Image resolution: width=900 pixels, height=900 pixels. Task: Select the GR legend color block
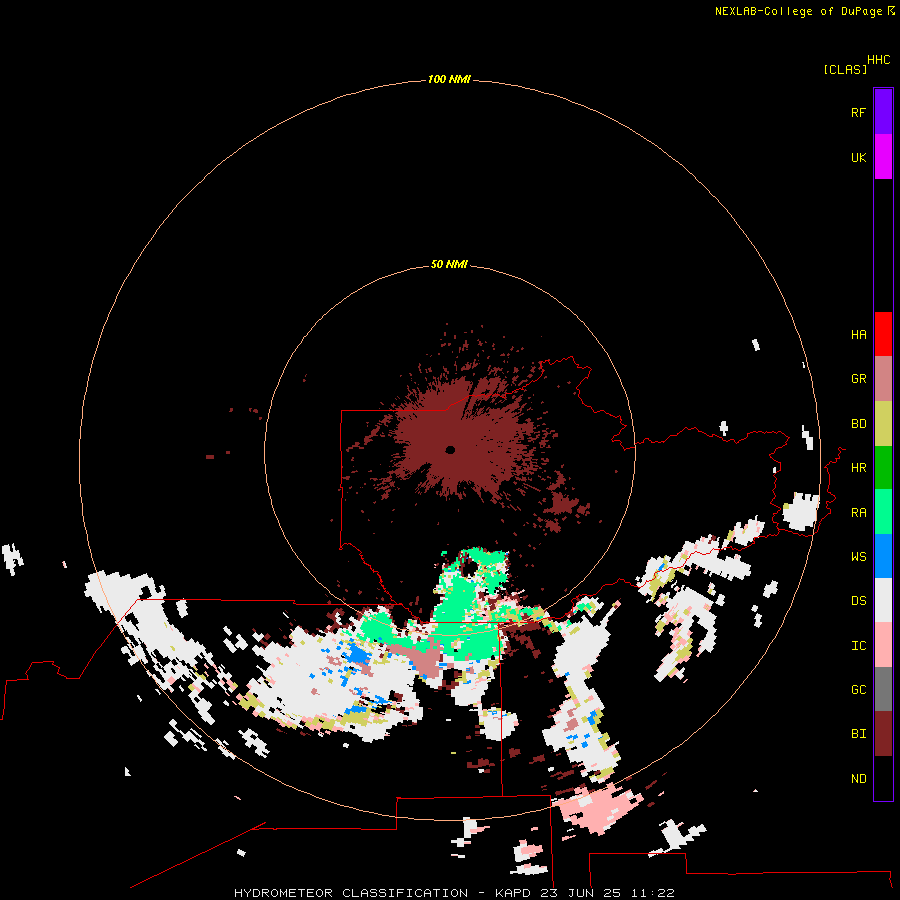click(883, 378)
